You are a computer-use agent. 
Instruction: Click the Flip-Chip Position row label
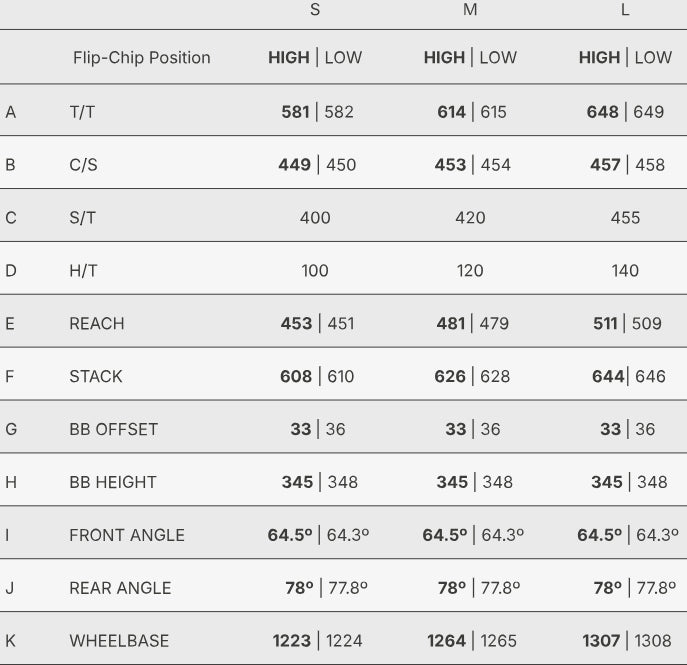pos(141,58)
